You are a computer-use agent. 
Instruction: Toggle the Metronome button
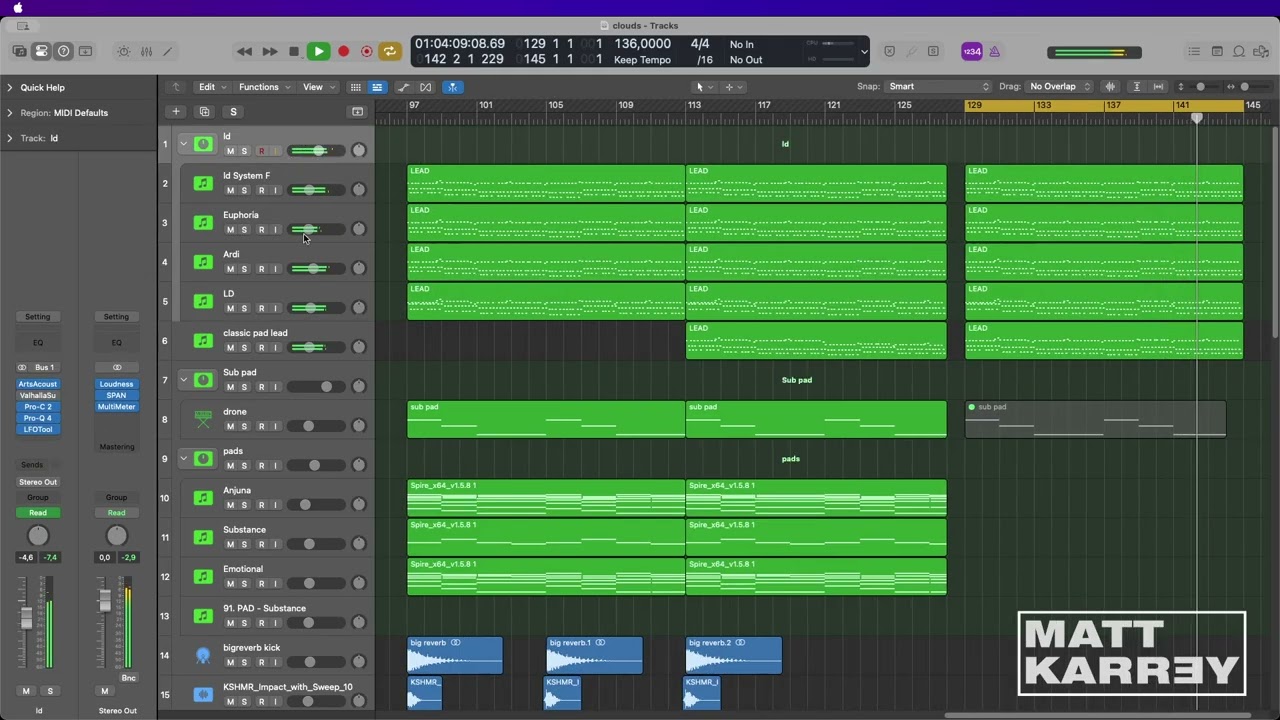994,52
